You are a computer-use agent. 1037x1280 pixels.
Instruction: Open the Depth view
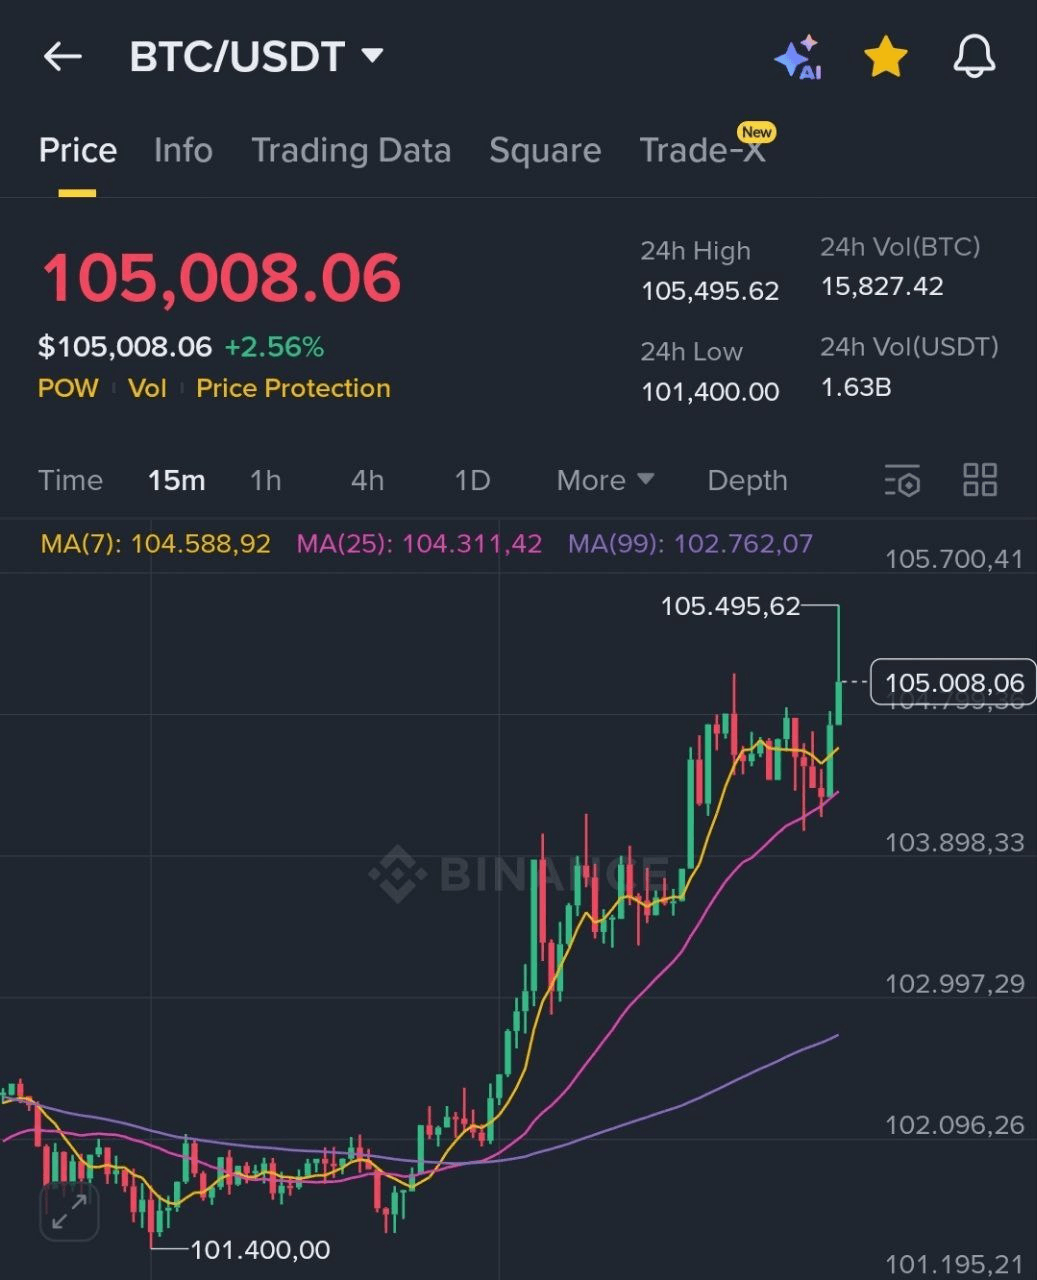pos(746,481)
